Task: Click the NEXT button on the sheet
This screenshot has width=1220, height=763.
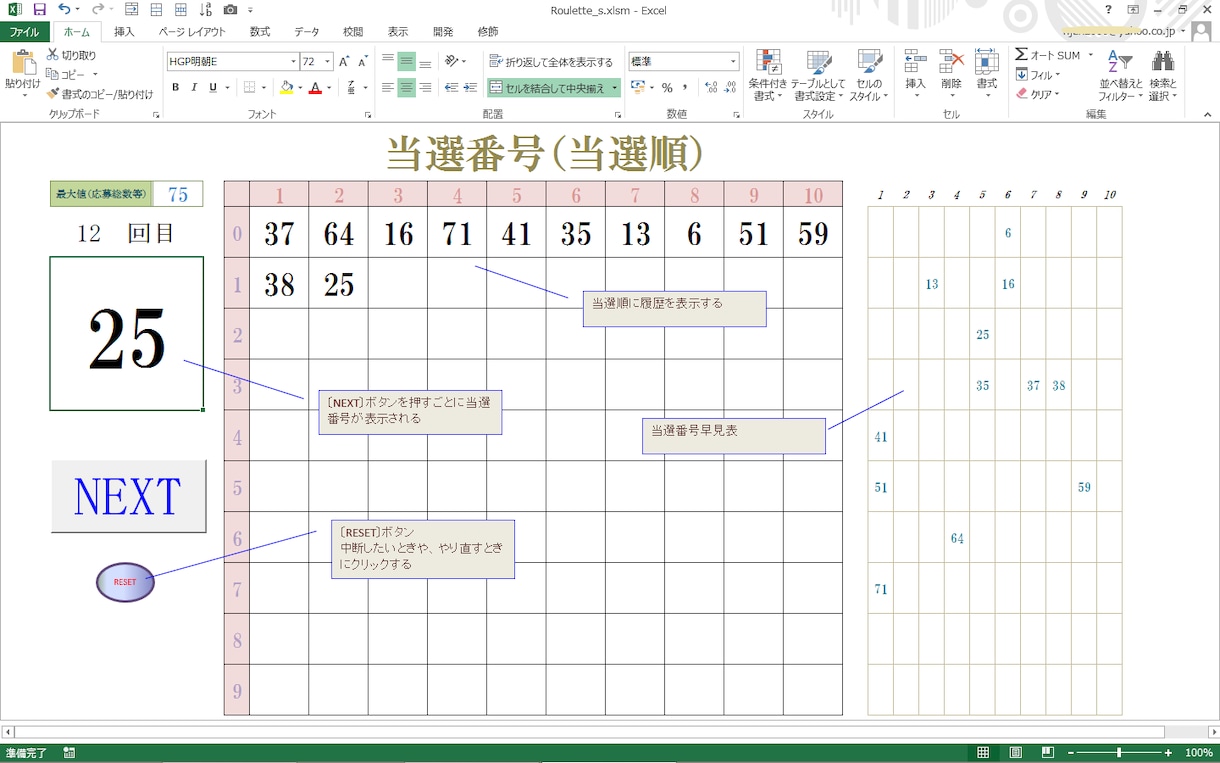Action: (x=128, y=496)
